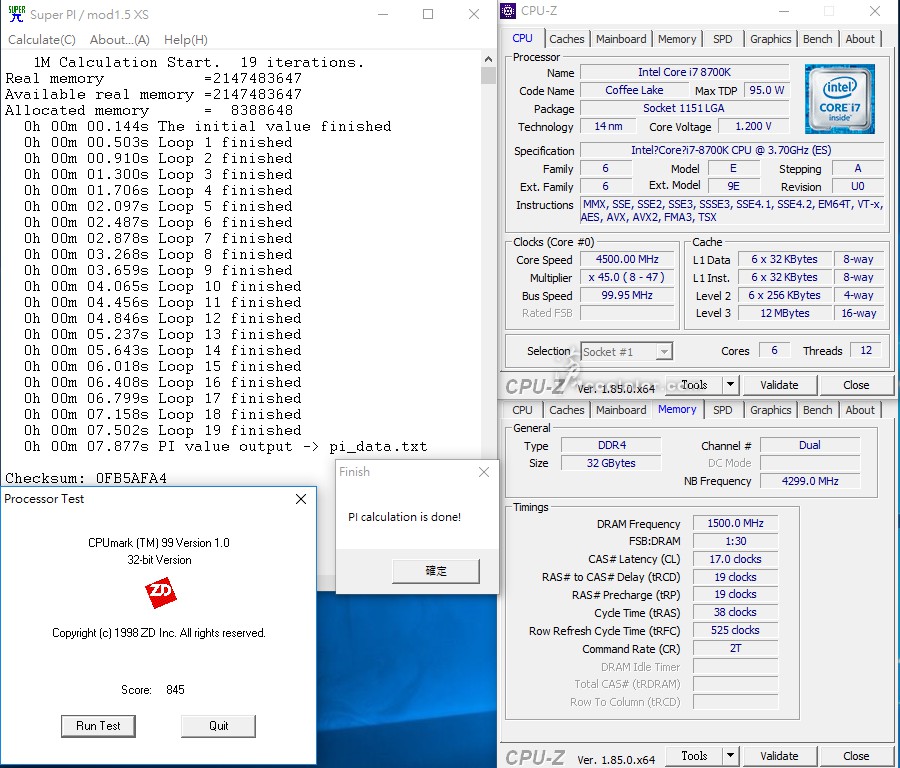900x768 pixels.
Task: Open the Calculate(C) menu in Super PI
Action: coord(42,40)
